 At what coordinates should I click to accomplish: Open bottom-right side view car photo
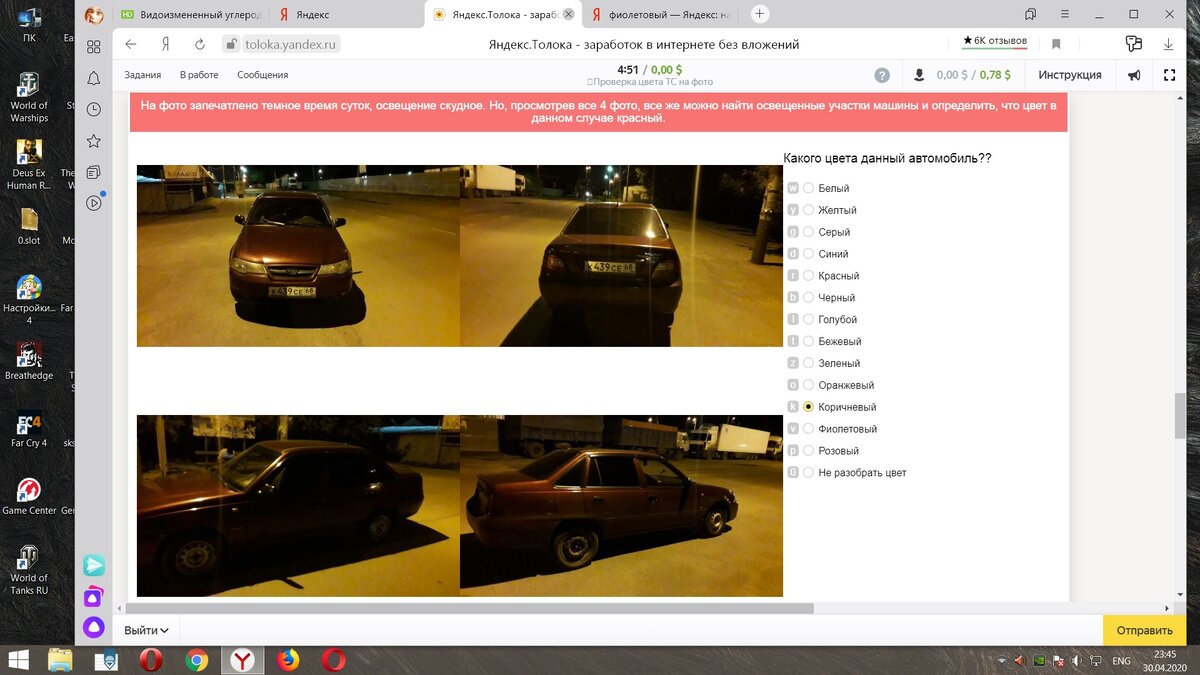[621, 506]
